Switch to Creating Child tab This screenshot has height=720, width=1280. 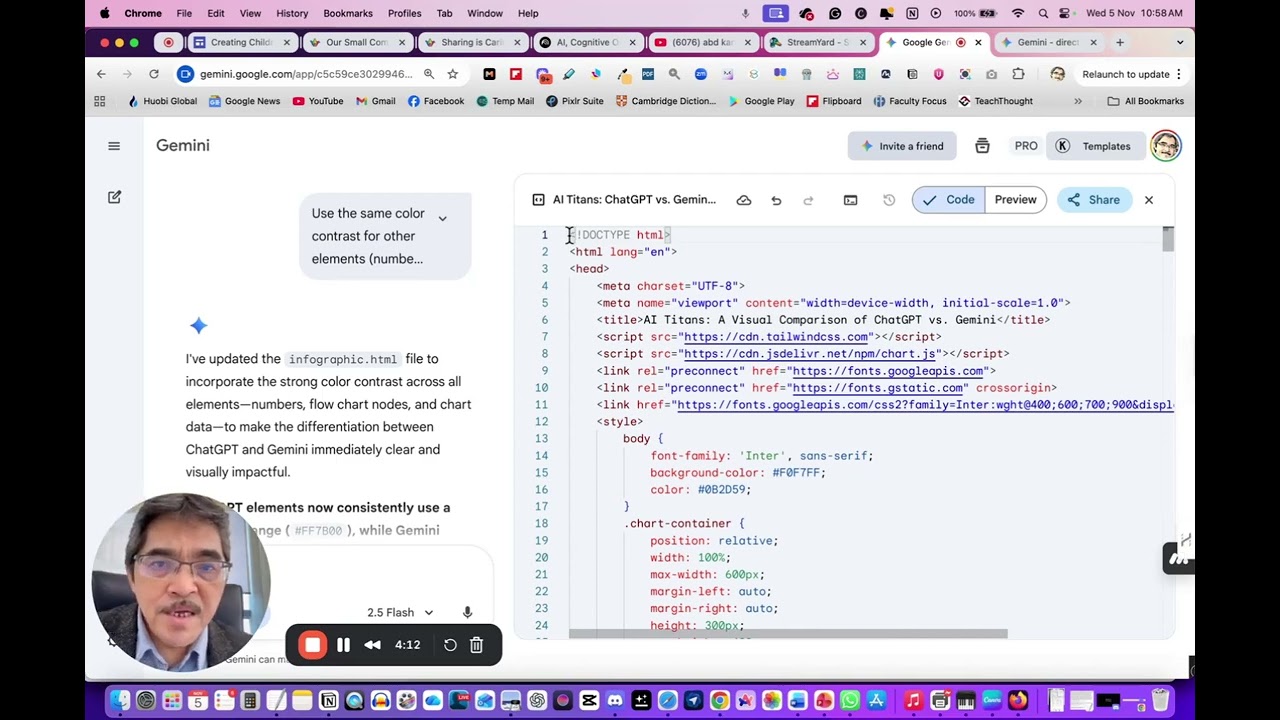point(241,43)
